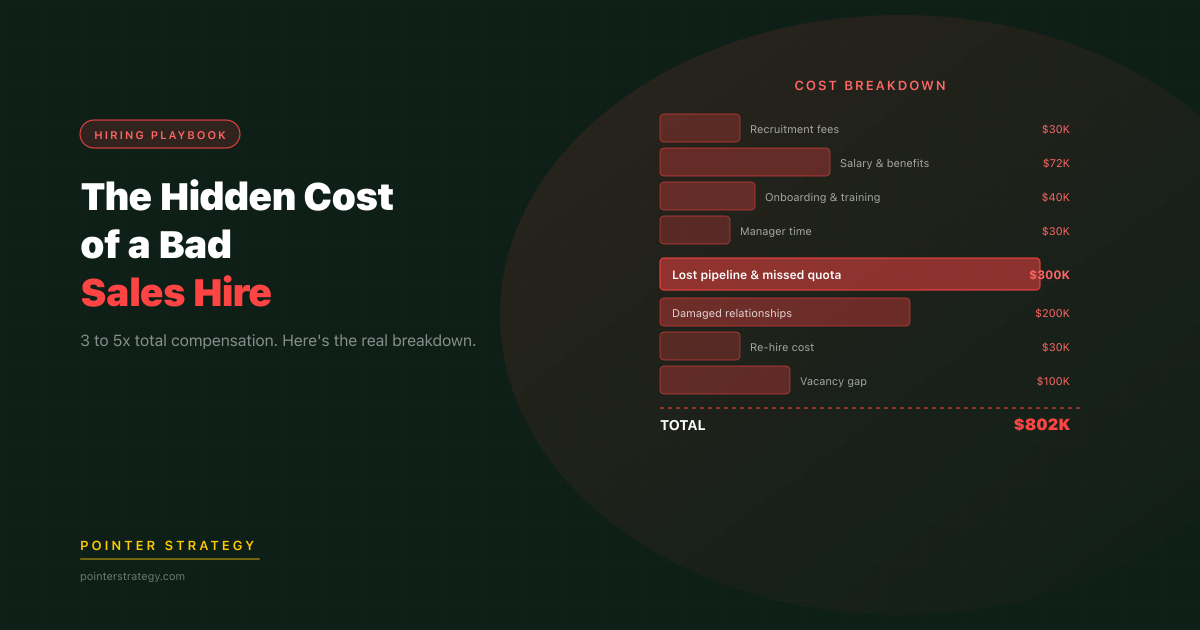The width and height of the screenshot is (1200, 630).
Task: Open the pointerstrategy.com link
Action: pyautogui.click(x=132, y=576)
